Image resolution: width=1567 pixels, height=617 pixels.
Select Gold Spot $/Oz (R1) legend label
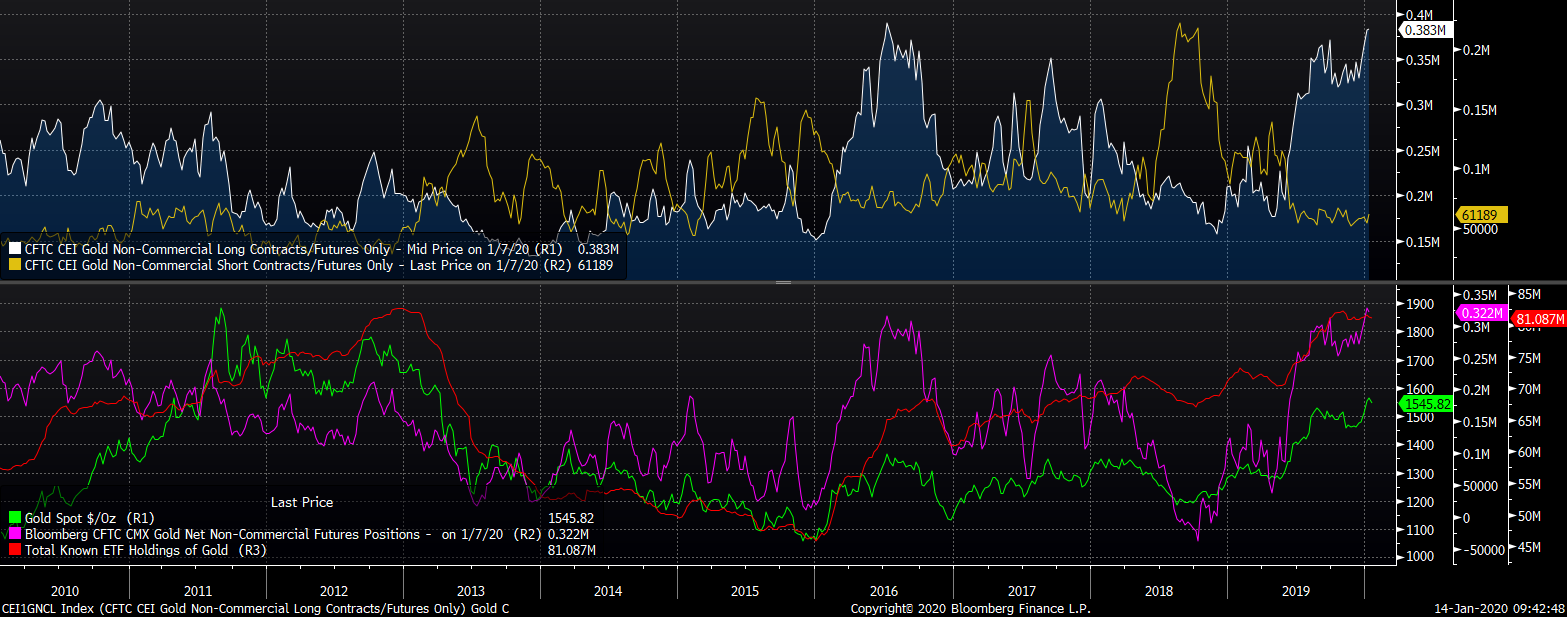92,518
